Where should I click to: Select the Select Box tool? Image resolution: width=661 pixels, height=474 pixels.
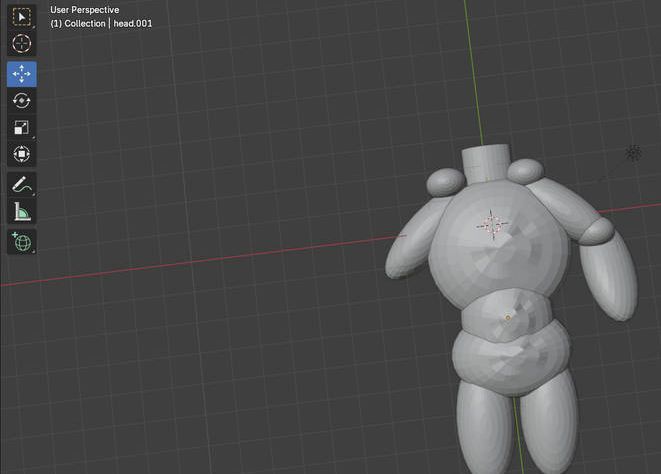click(21, 17)
